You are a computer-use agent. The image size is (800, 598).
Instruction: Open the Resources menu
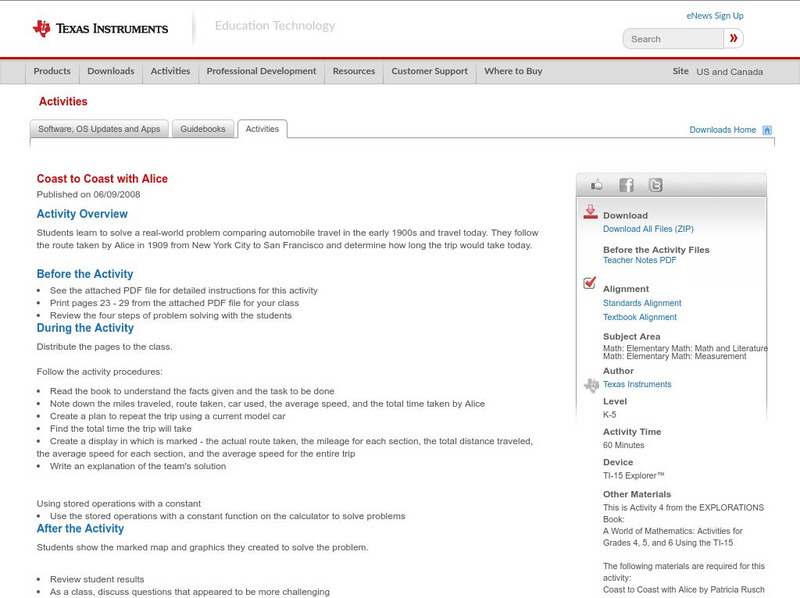(354, 71)
